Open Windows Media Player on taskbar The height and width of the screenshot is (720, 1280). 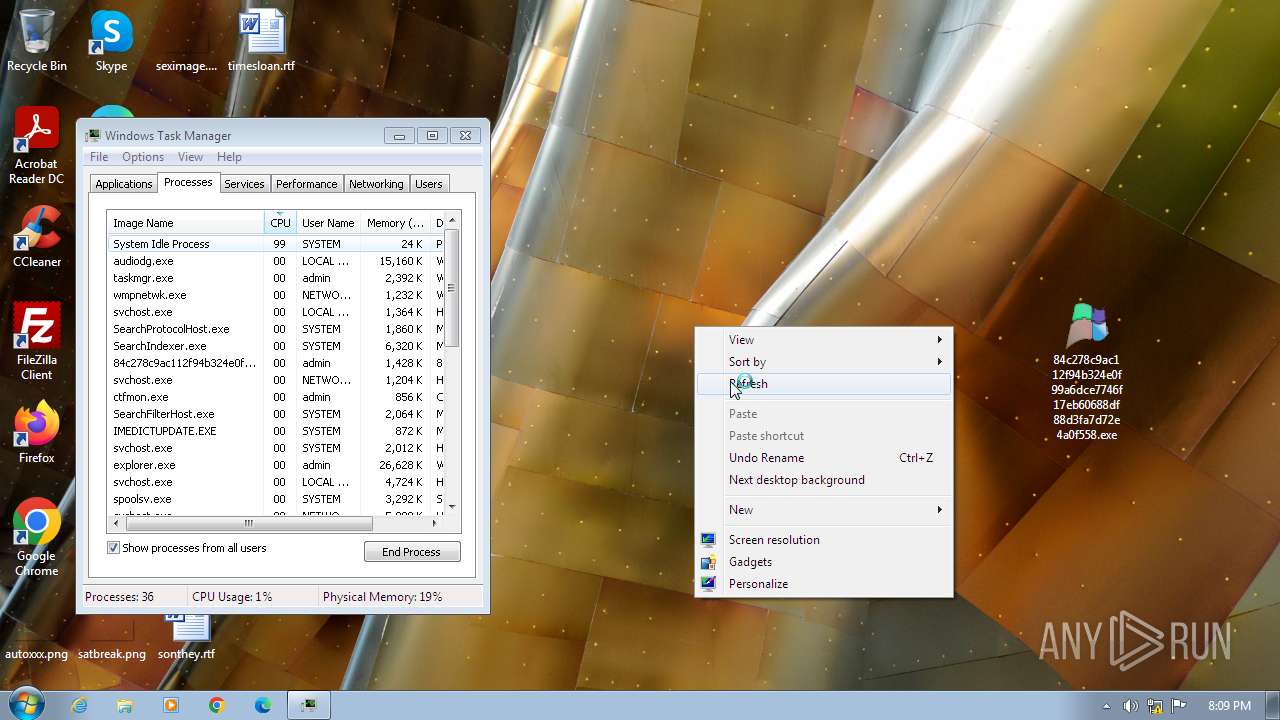pyautogui.click(x=171, y=705)
